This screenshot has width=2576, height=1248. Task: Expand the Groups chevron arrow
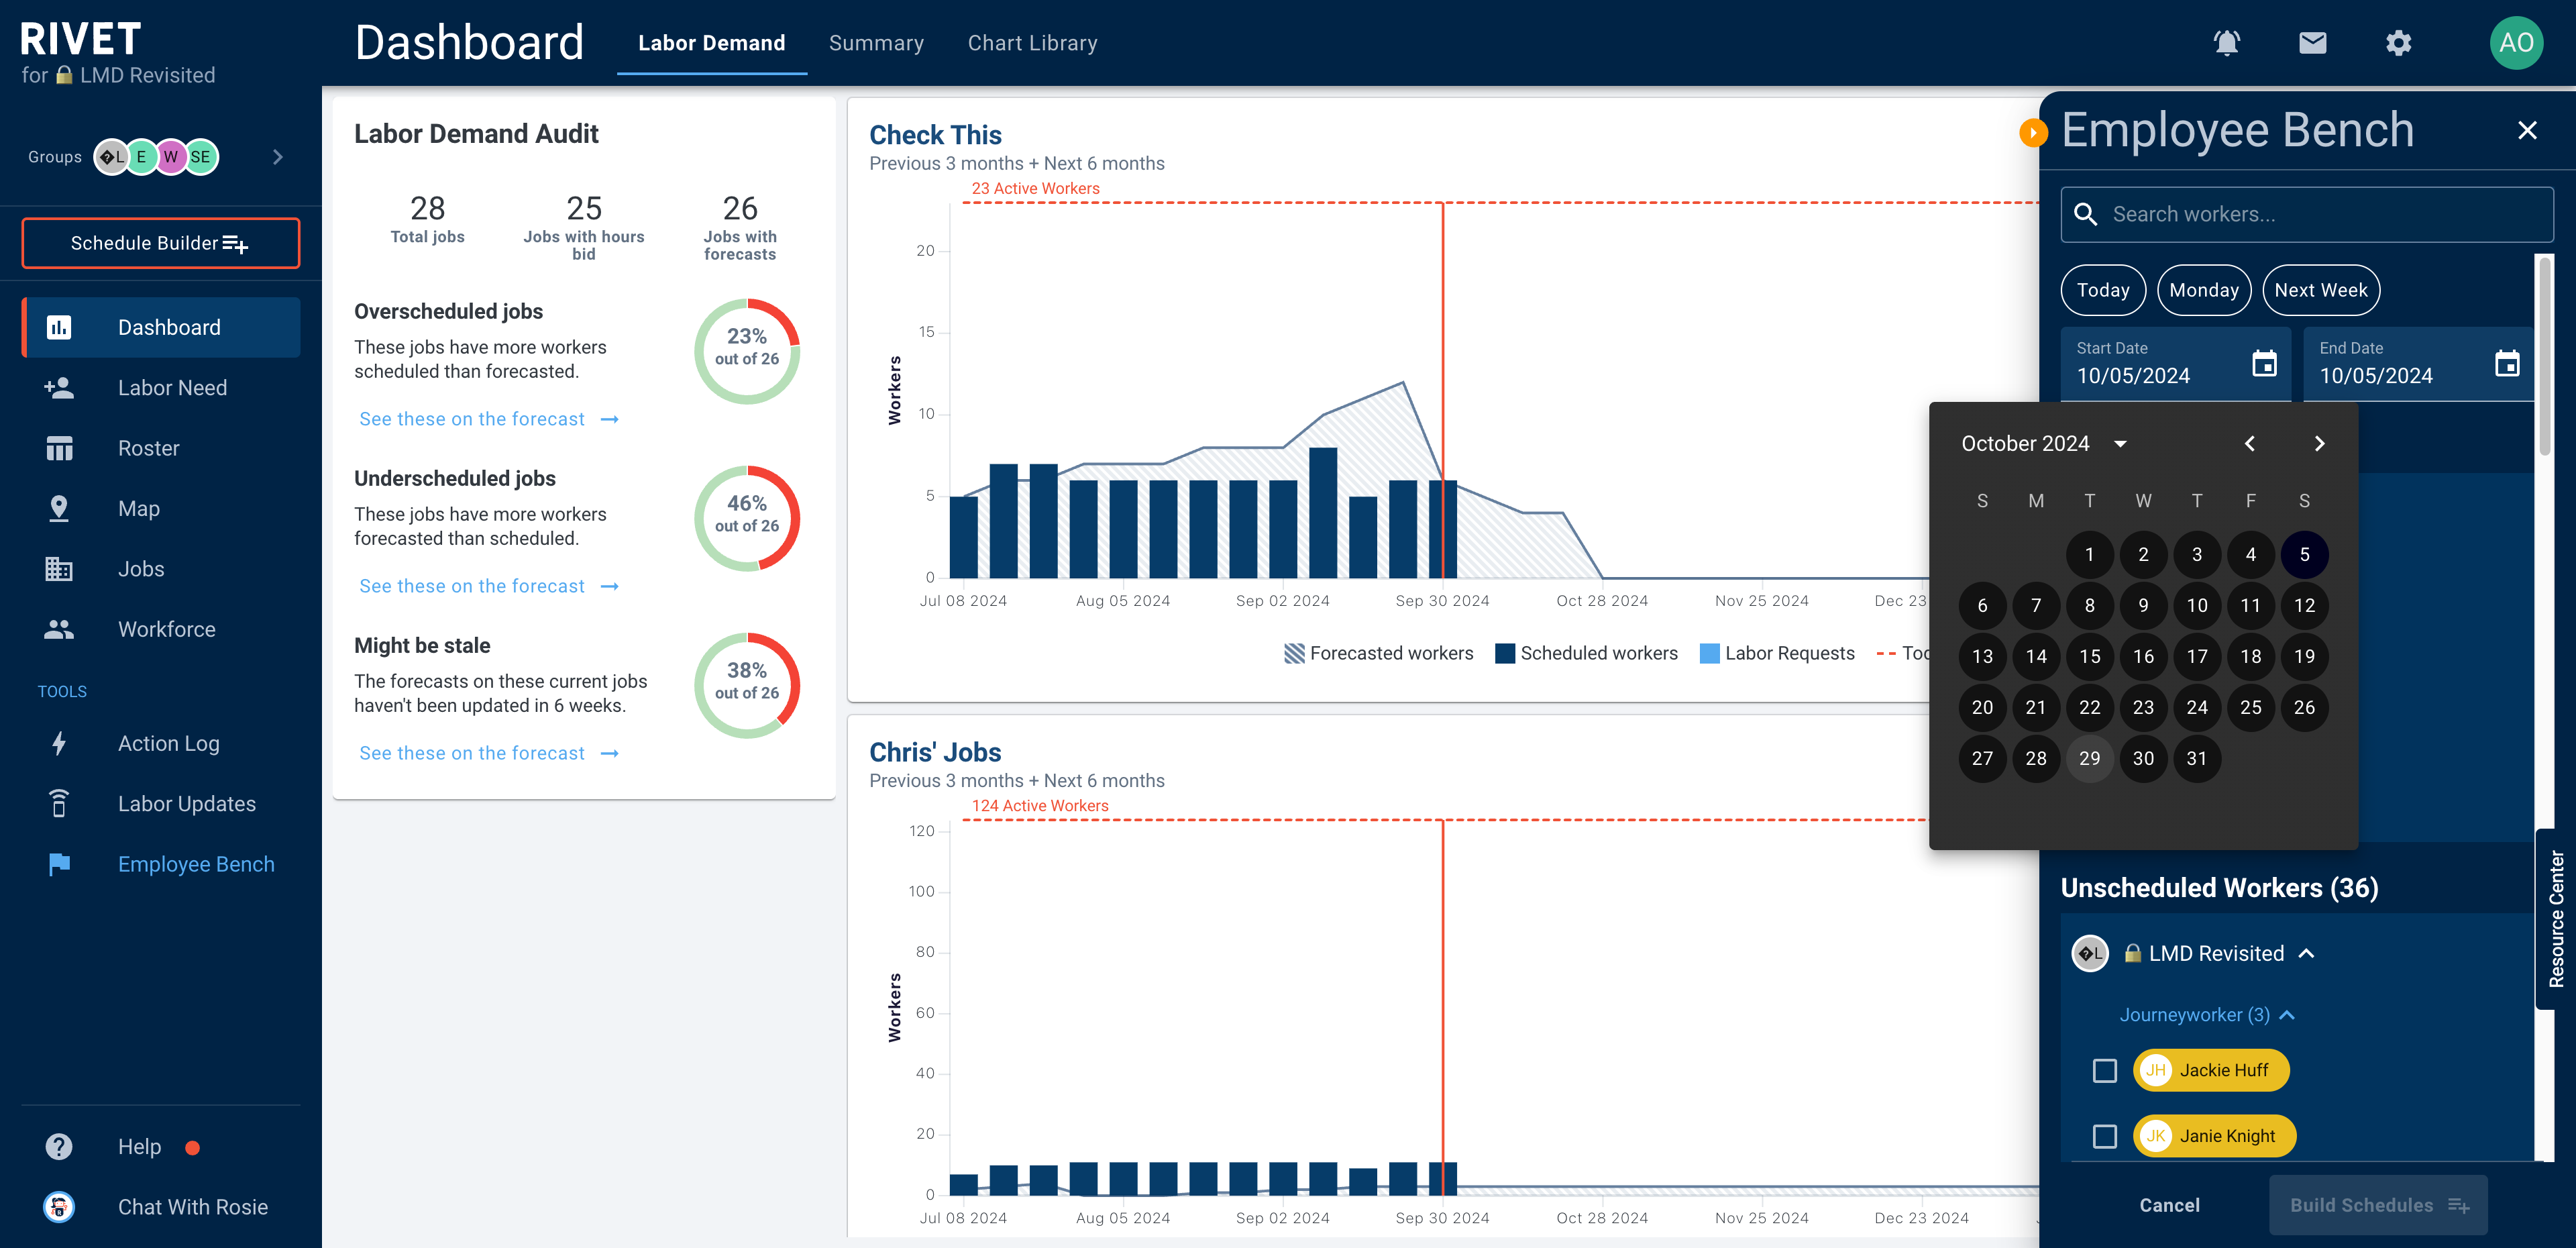pos(278,157)
